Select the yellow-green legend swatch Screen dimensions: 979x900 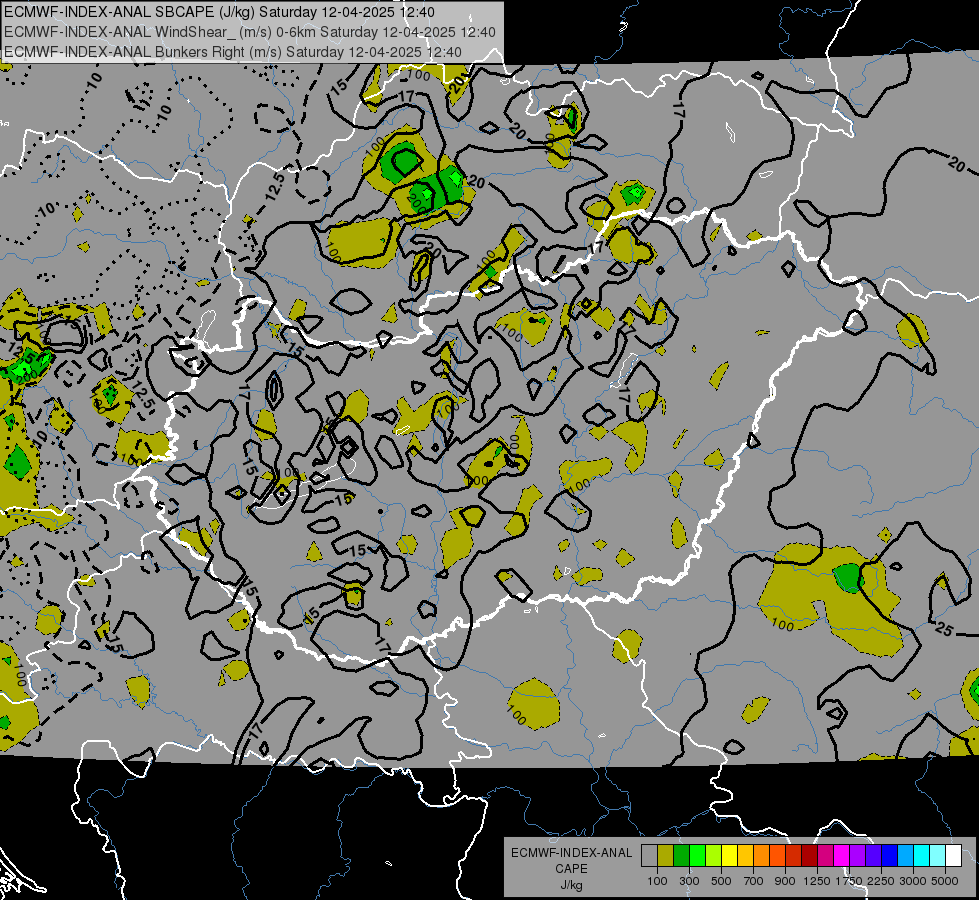[714, 855]
